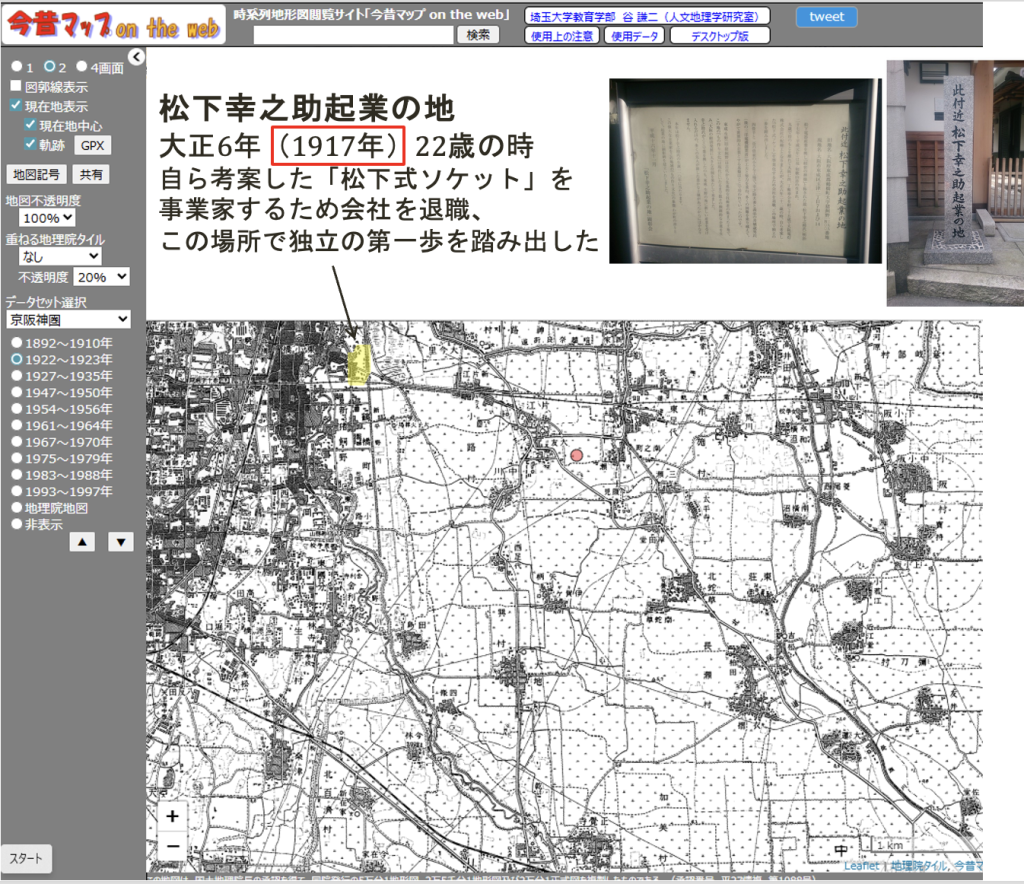The image size is (1024, 884).
Task: Open the 使用上の注意 page
Action: (562, 36)
